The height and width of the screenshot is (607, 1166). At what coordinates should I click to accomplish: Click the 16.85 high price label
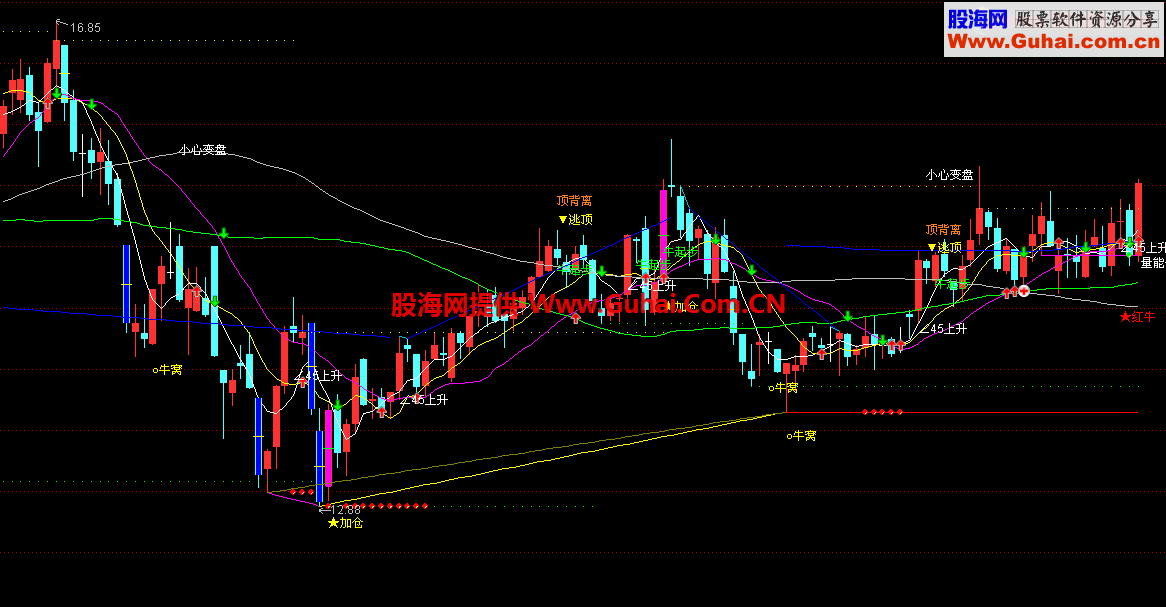86,28
